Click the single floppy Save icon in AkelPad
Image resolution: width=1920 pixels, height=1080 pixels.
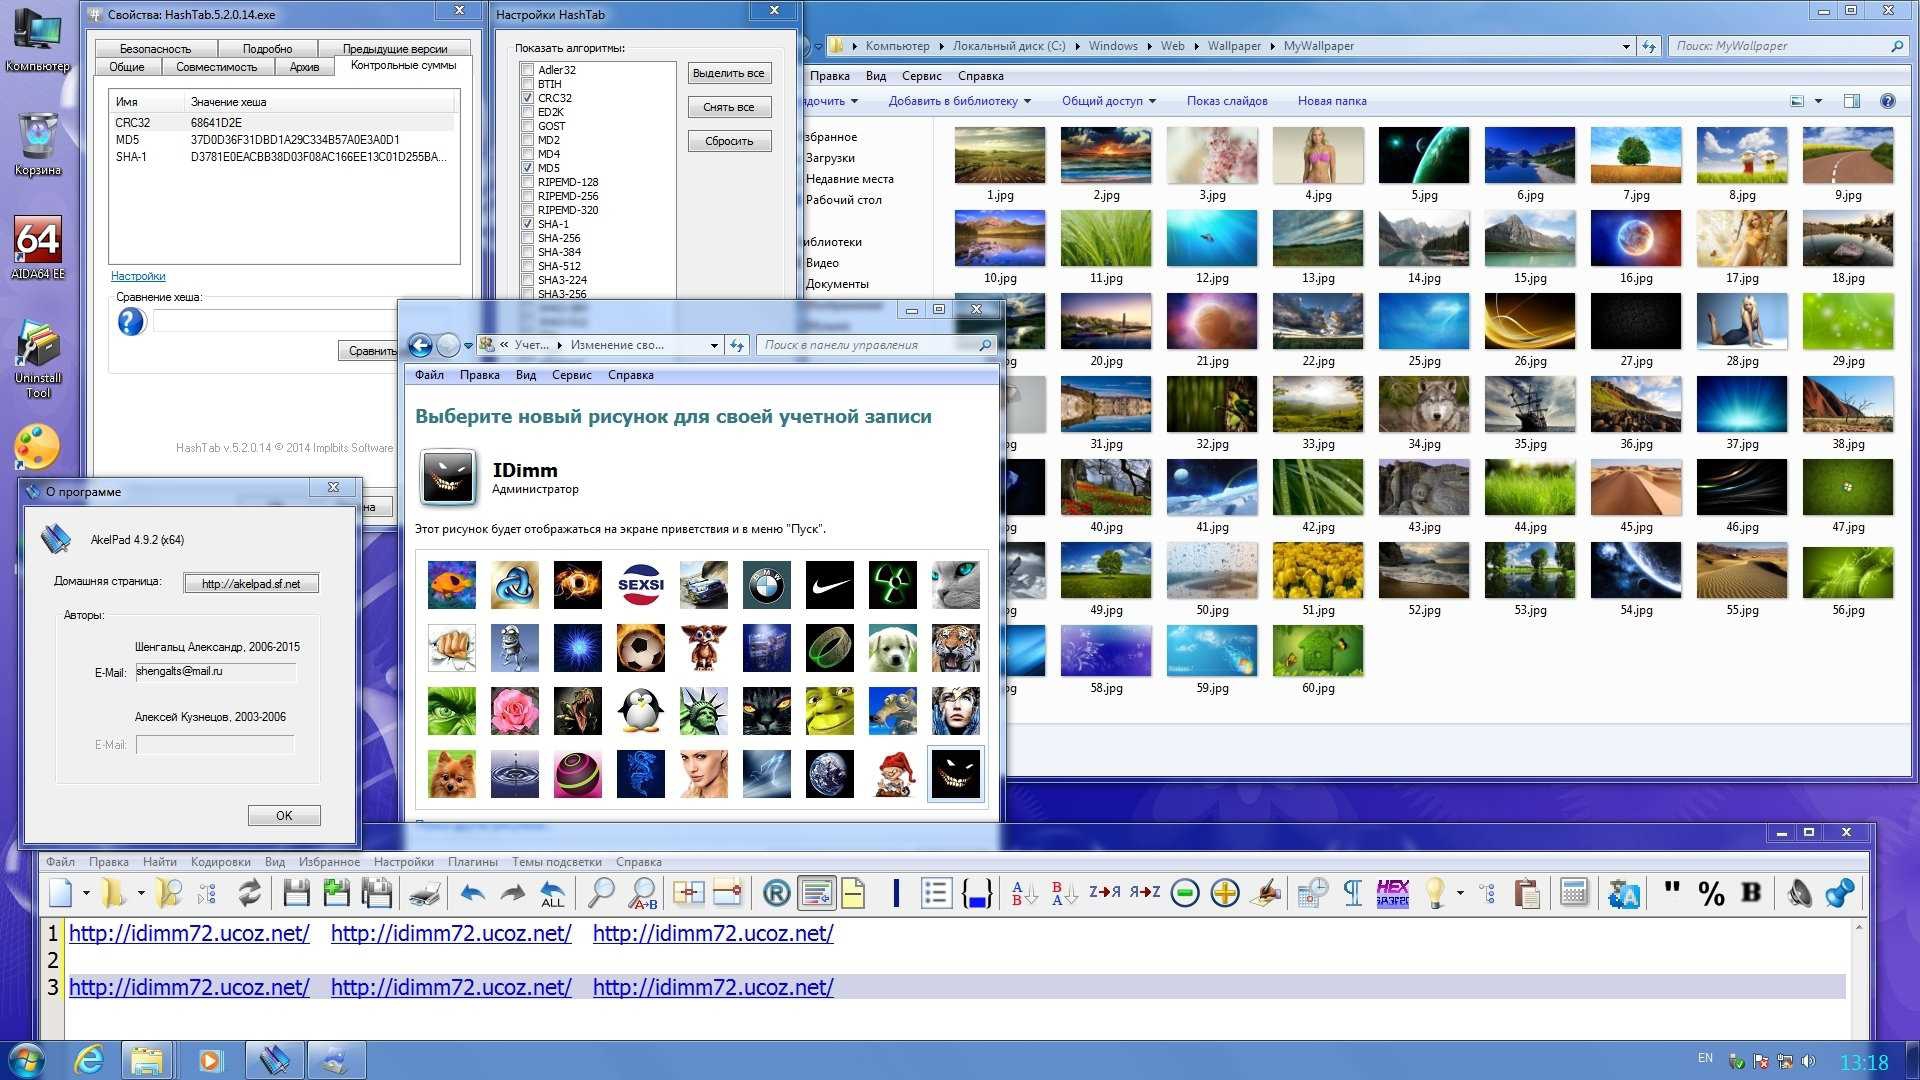(296, 893)
